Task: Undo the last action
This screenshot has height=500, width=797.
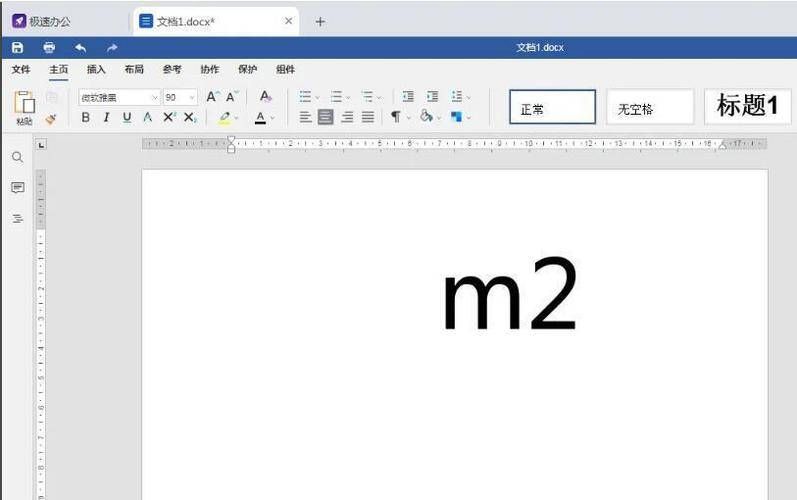Action: (80, 47)
